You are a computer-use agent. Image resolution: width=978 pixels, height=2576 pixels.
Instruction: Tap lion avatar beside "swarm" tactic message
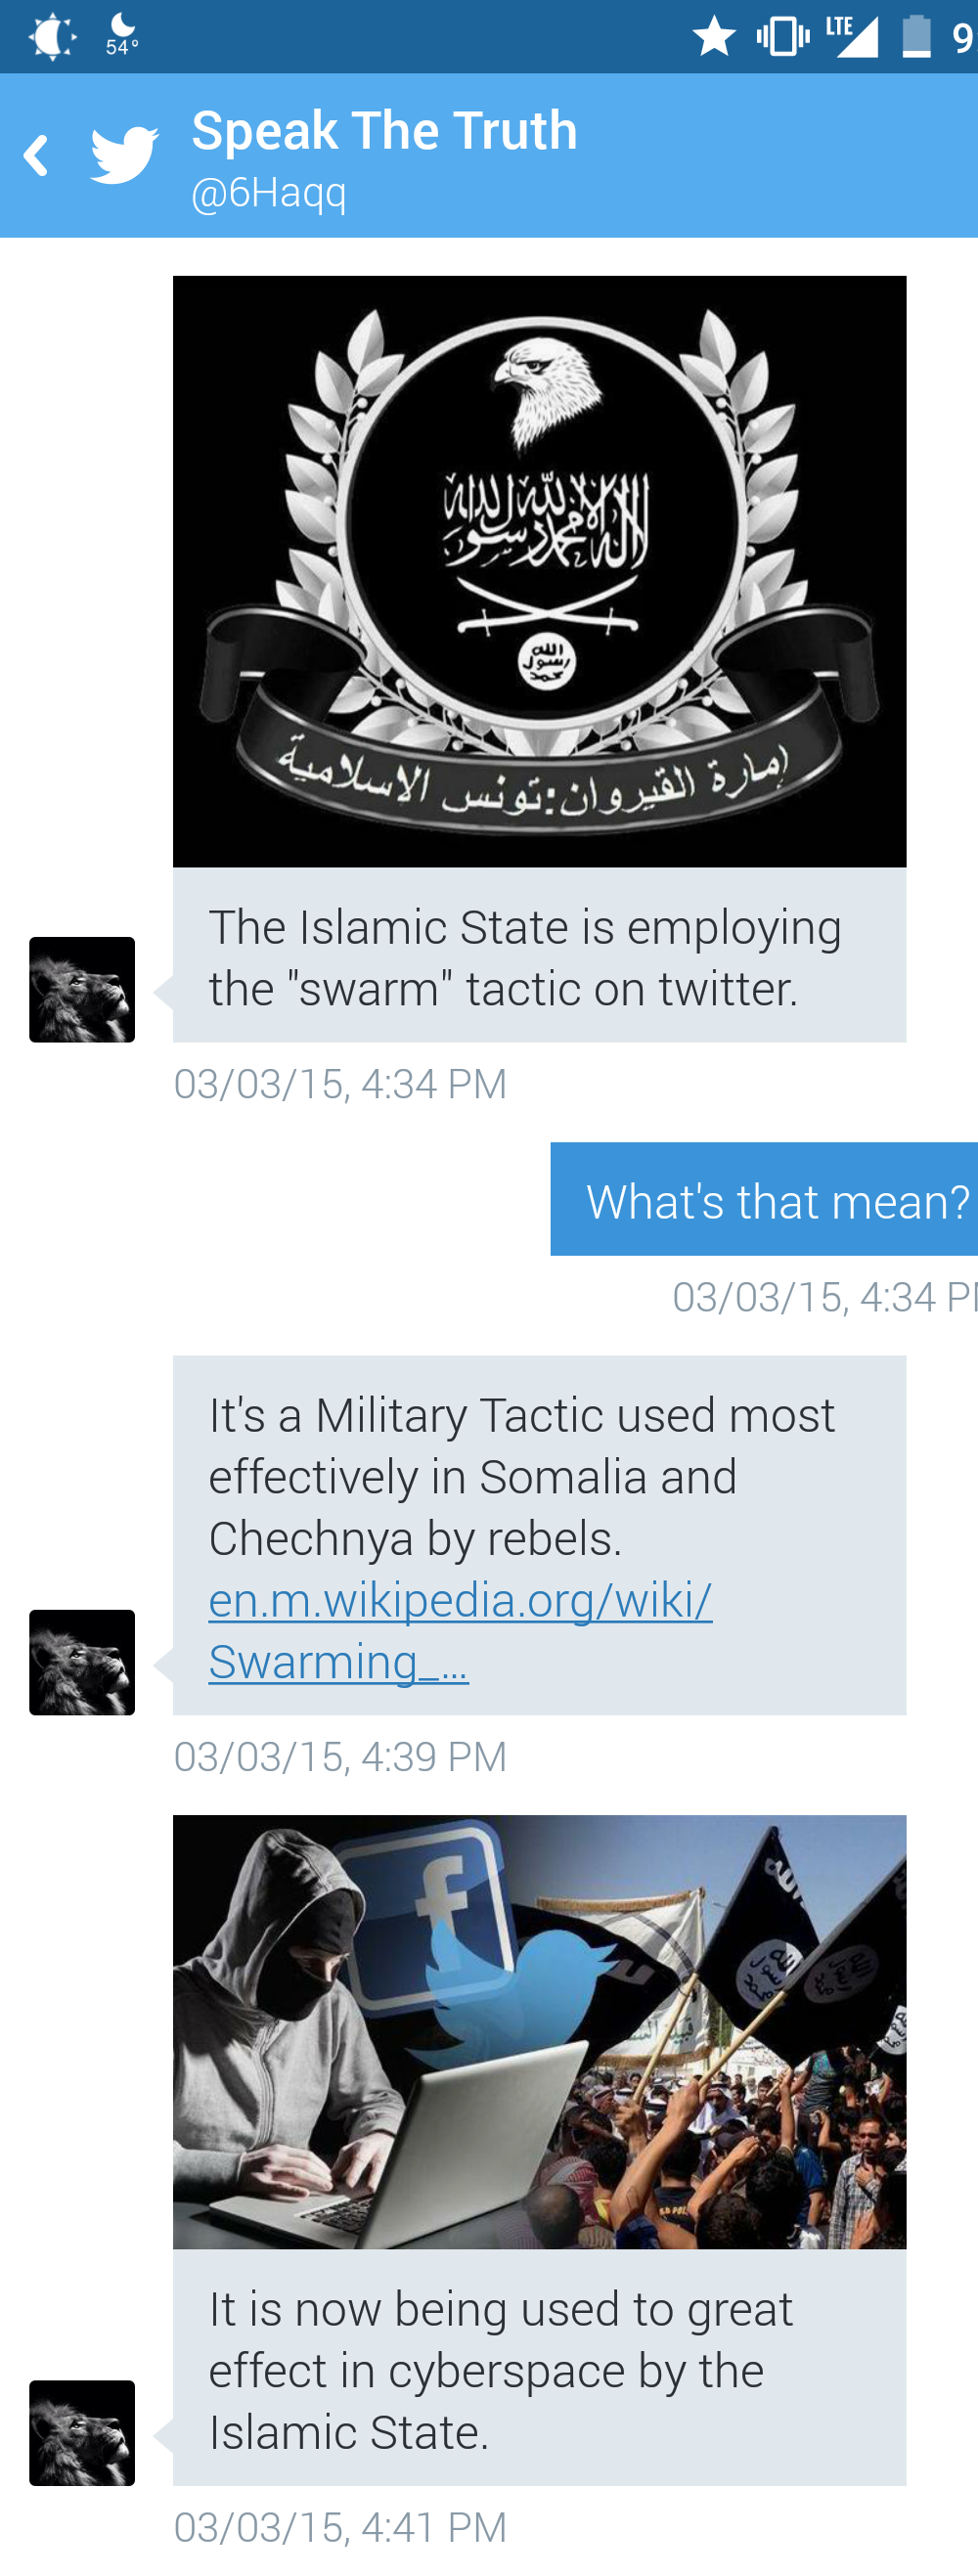tap(82, 989)
